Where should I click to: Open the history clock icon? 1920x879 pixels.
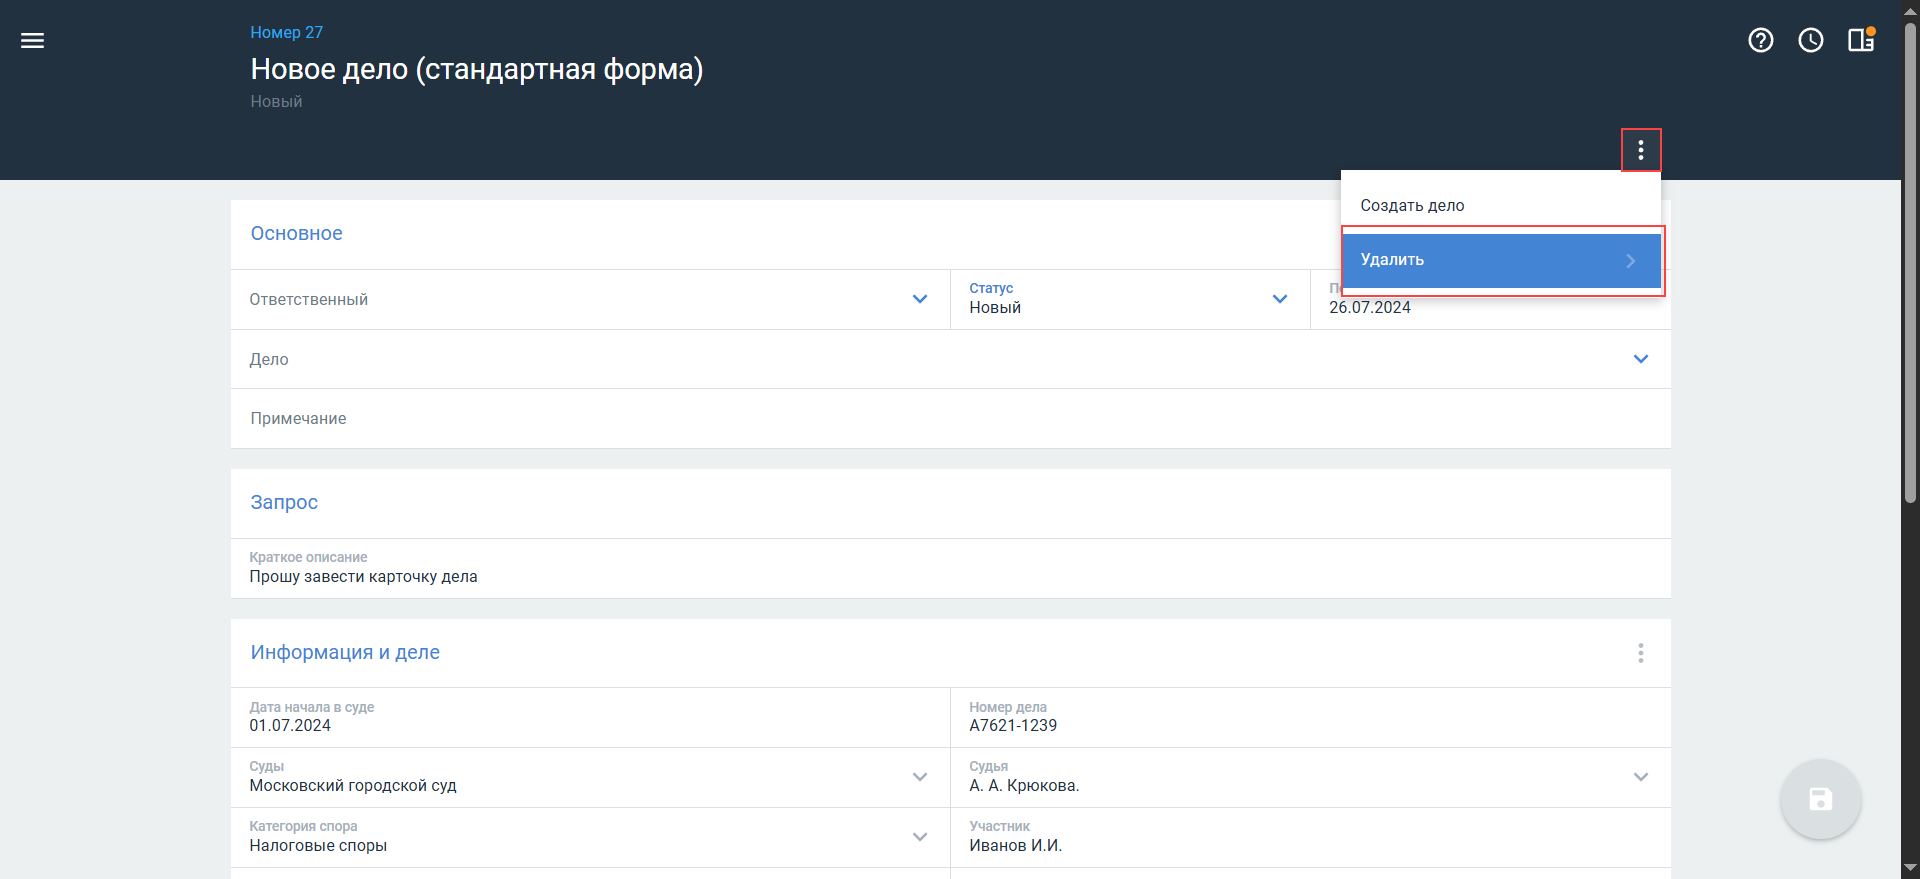[x=1810, y=40]
